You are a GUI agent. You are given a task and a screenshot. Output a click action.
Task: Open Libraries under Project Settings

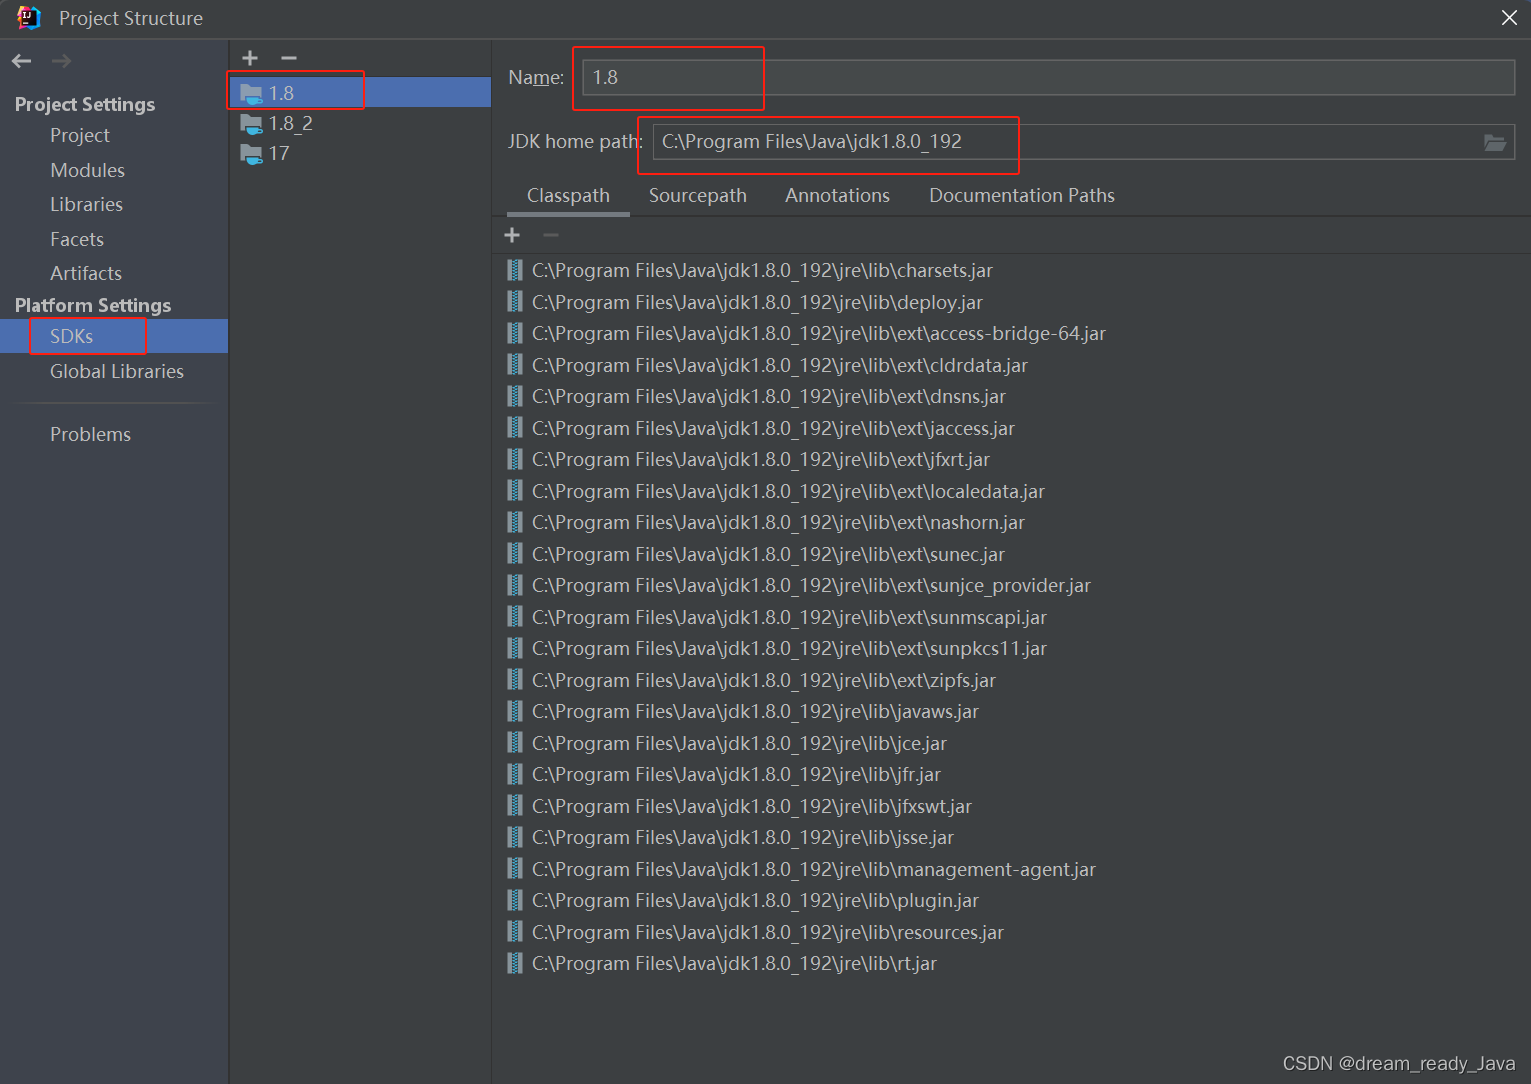[86, 204]
